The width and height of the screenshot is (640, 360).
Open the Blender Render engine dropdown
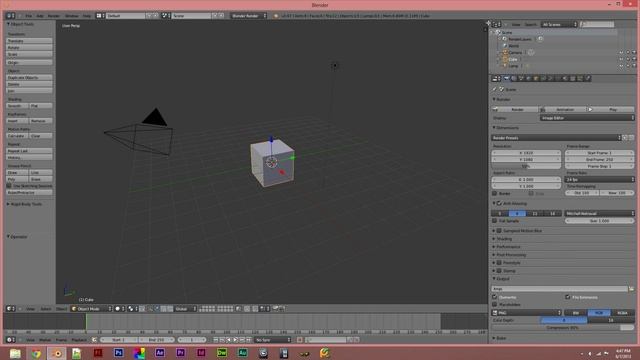pyautogui.click(x=249, y=16)
